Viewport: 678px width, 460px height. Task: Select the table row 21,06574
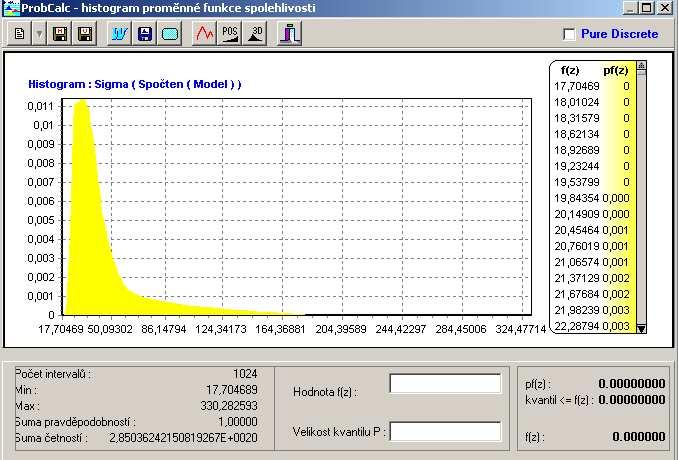click(592, 262)
